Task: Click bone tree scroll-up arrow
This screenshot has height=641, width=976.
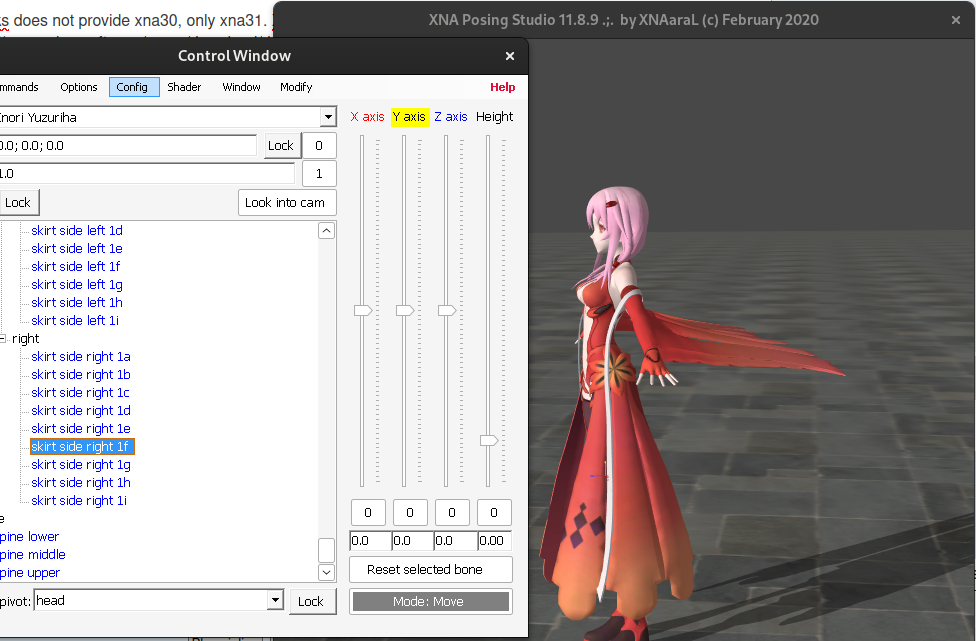Action: [327, 231]
